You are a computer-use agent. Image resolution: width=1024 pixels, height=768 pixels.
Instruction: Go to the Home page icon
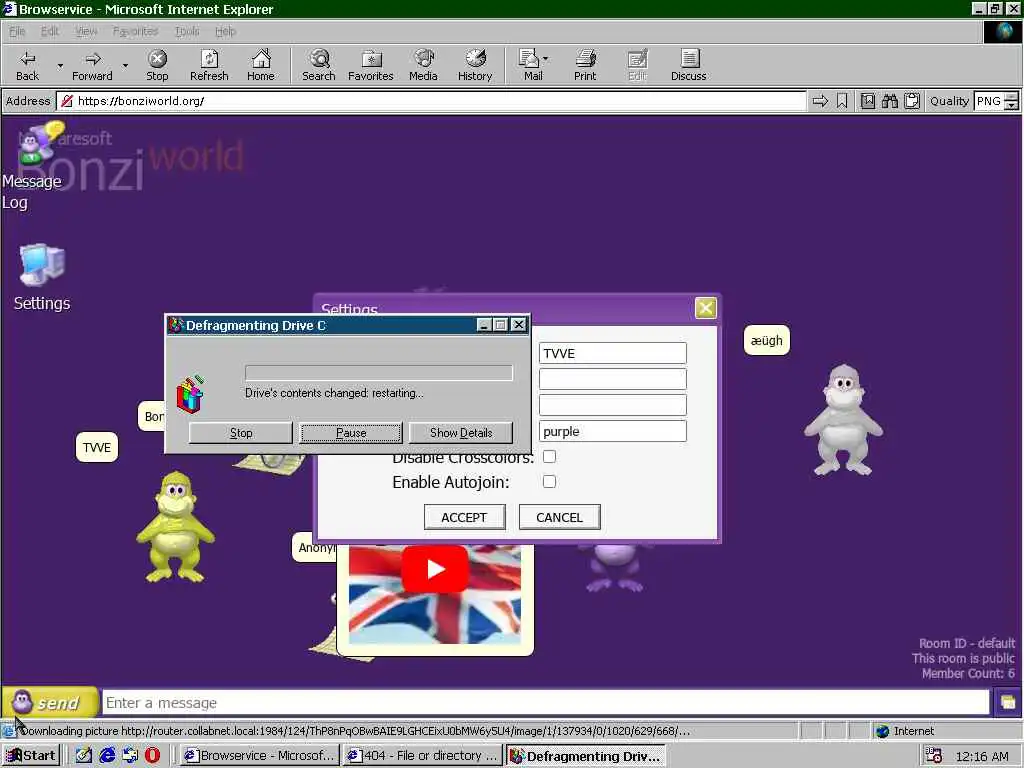(261, 65)
